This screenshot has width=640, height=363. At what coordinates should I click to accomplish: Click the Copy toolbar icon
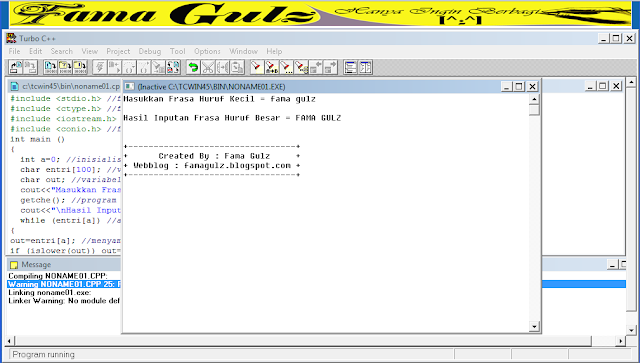point(222,67)
